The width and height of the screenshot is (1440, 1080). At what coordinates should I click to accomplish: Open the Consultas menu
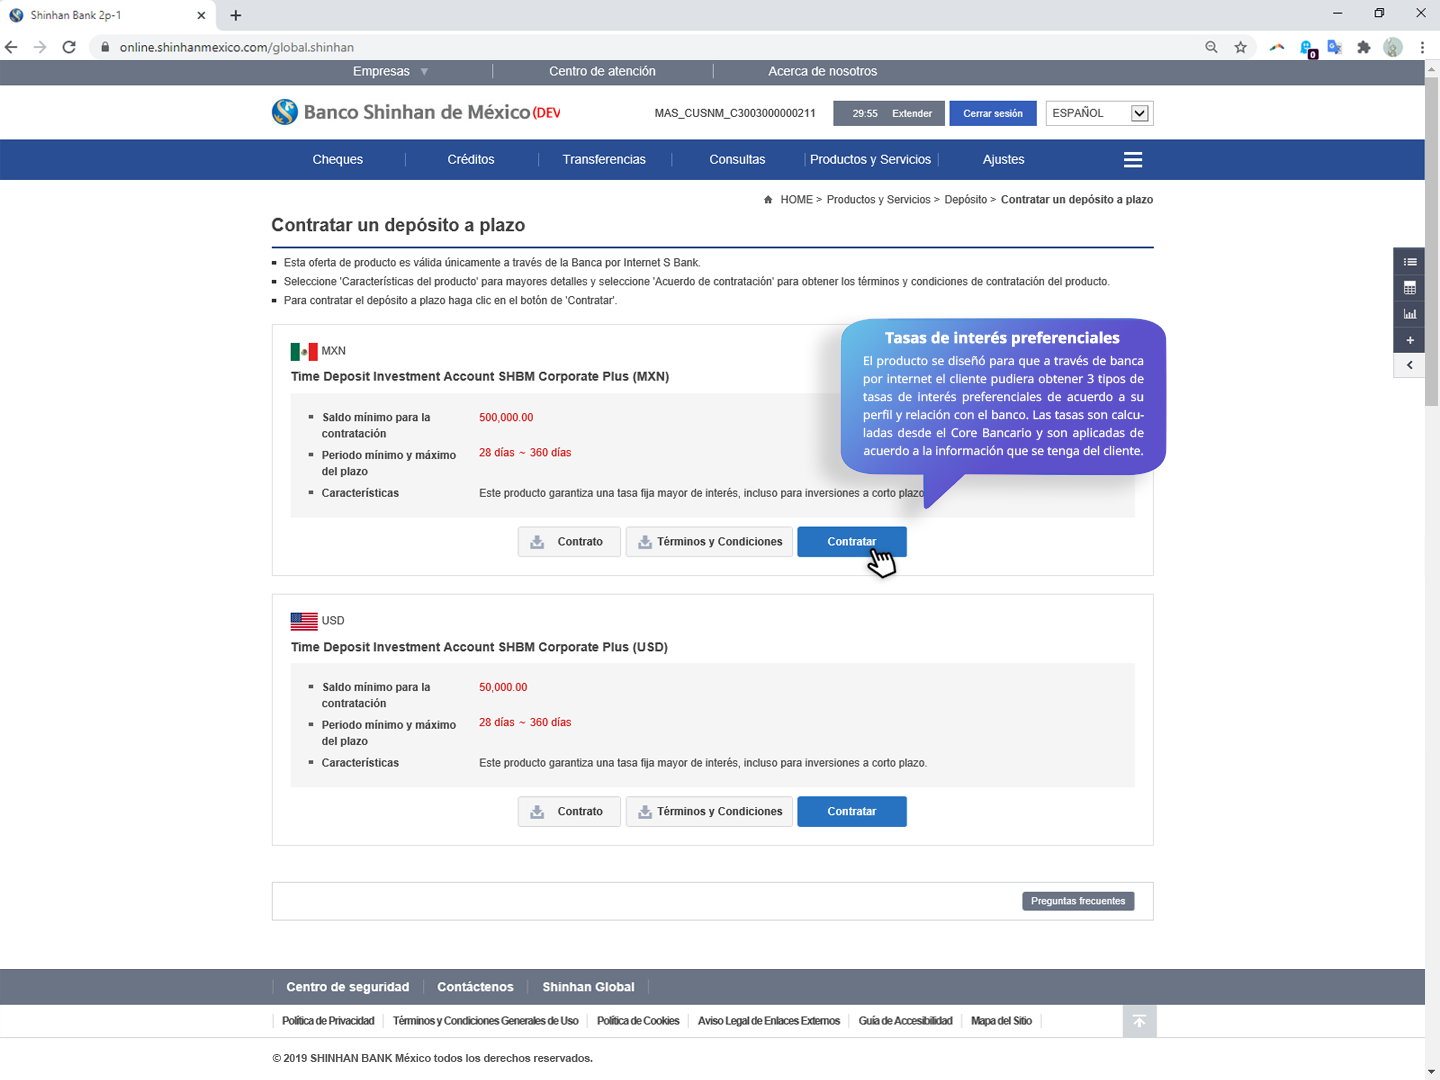click(737, 160)
